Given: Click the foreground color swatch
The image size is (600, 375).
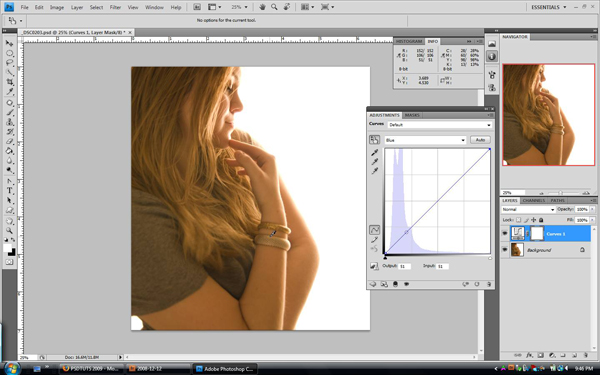Looking at the screenshot, I should pyautogui.click(x=7, y=248).
